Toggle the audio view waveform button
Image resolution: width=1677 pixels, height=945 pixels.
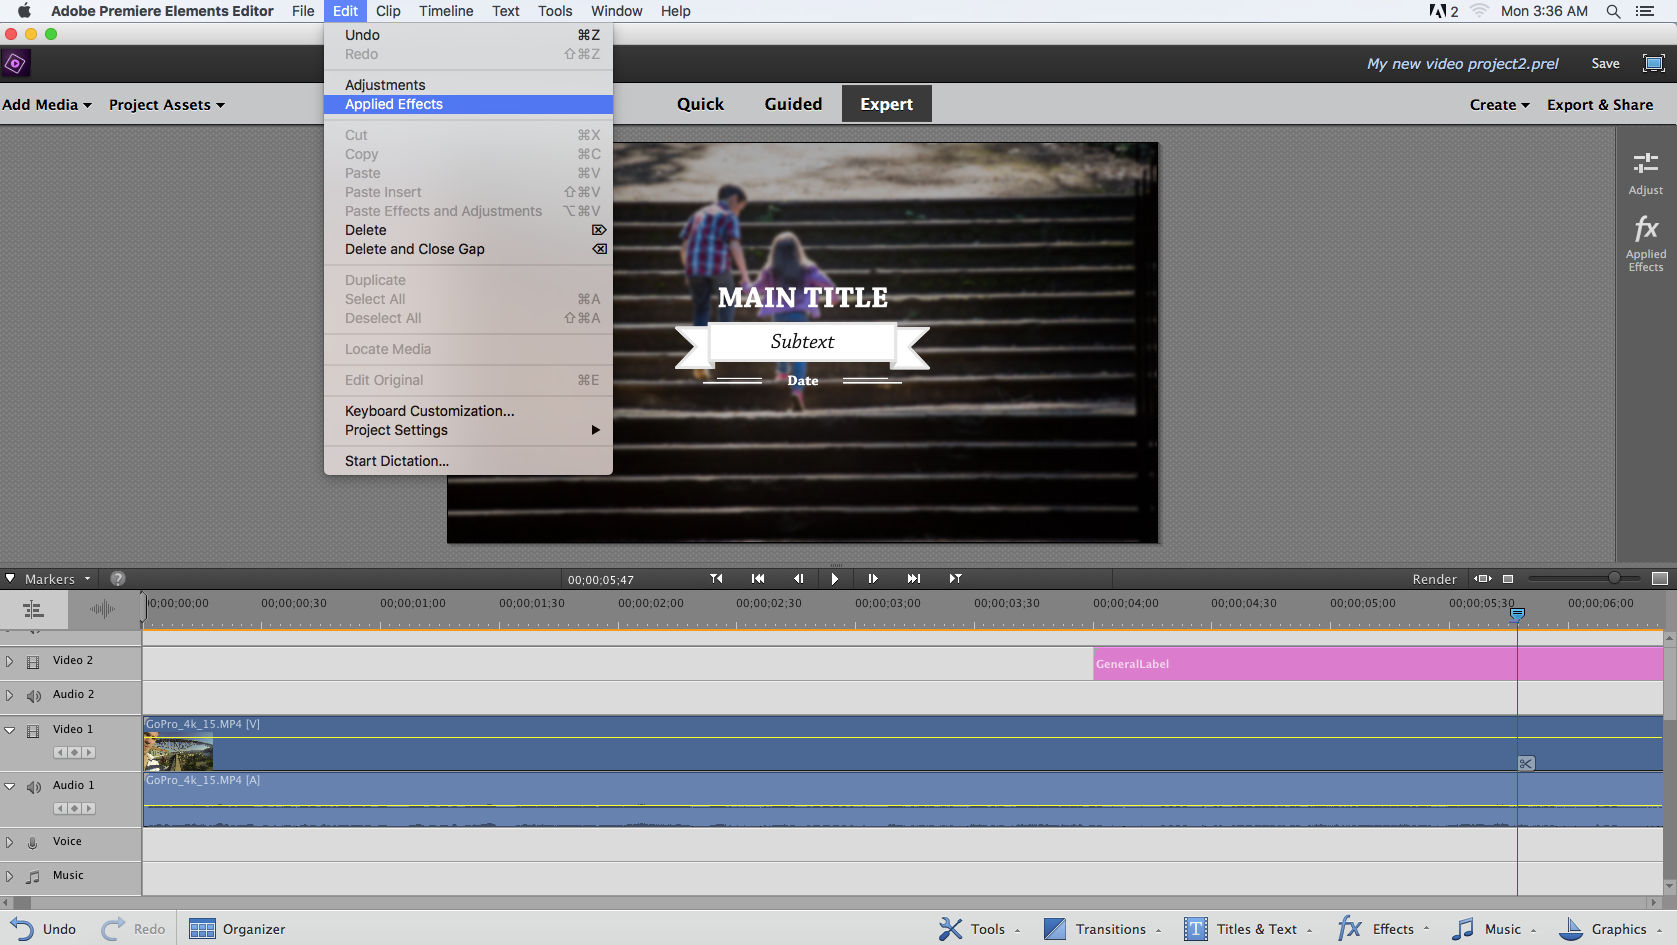[102, 609]
